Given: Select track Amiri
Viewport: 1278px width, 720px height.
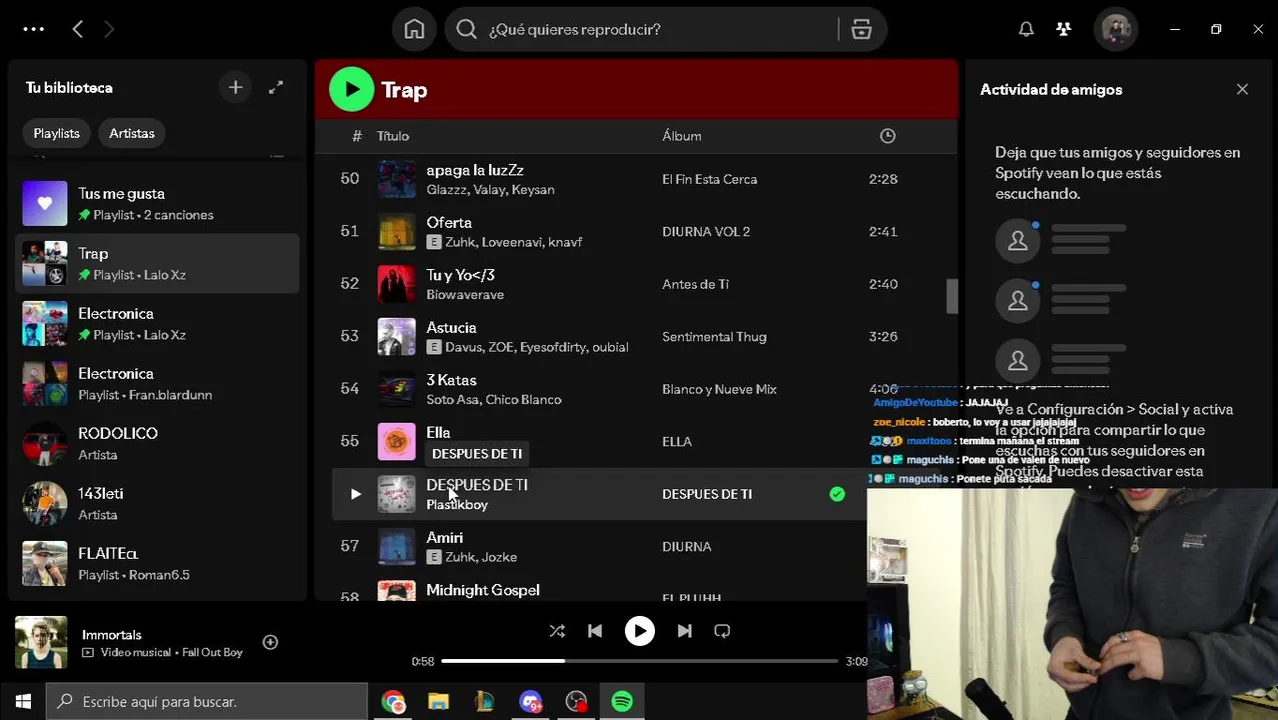Looking at the screenshot, I should pos(444,537).
